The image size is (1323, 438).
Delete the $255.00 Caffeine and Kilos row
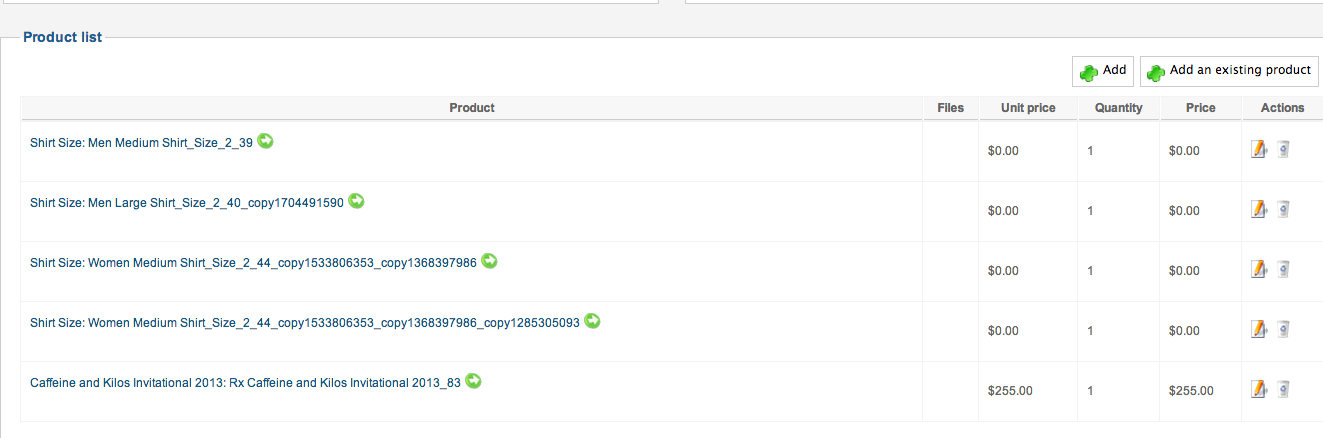[x=1283, y=390]
